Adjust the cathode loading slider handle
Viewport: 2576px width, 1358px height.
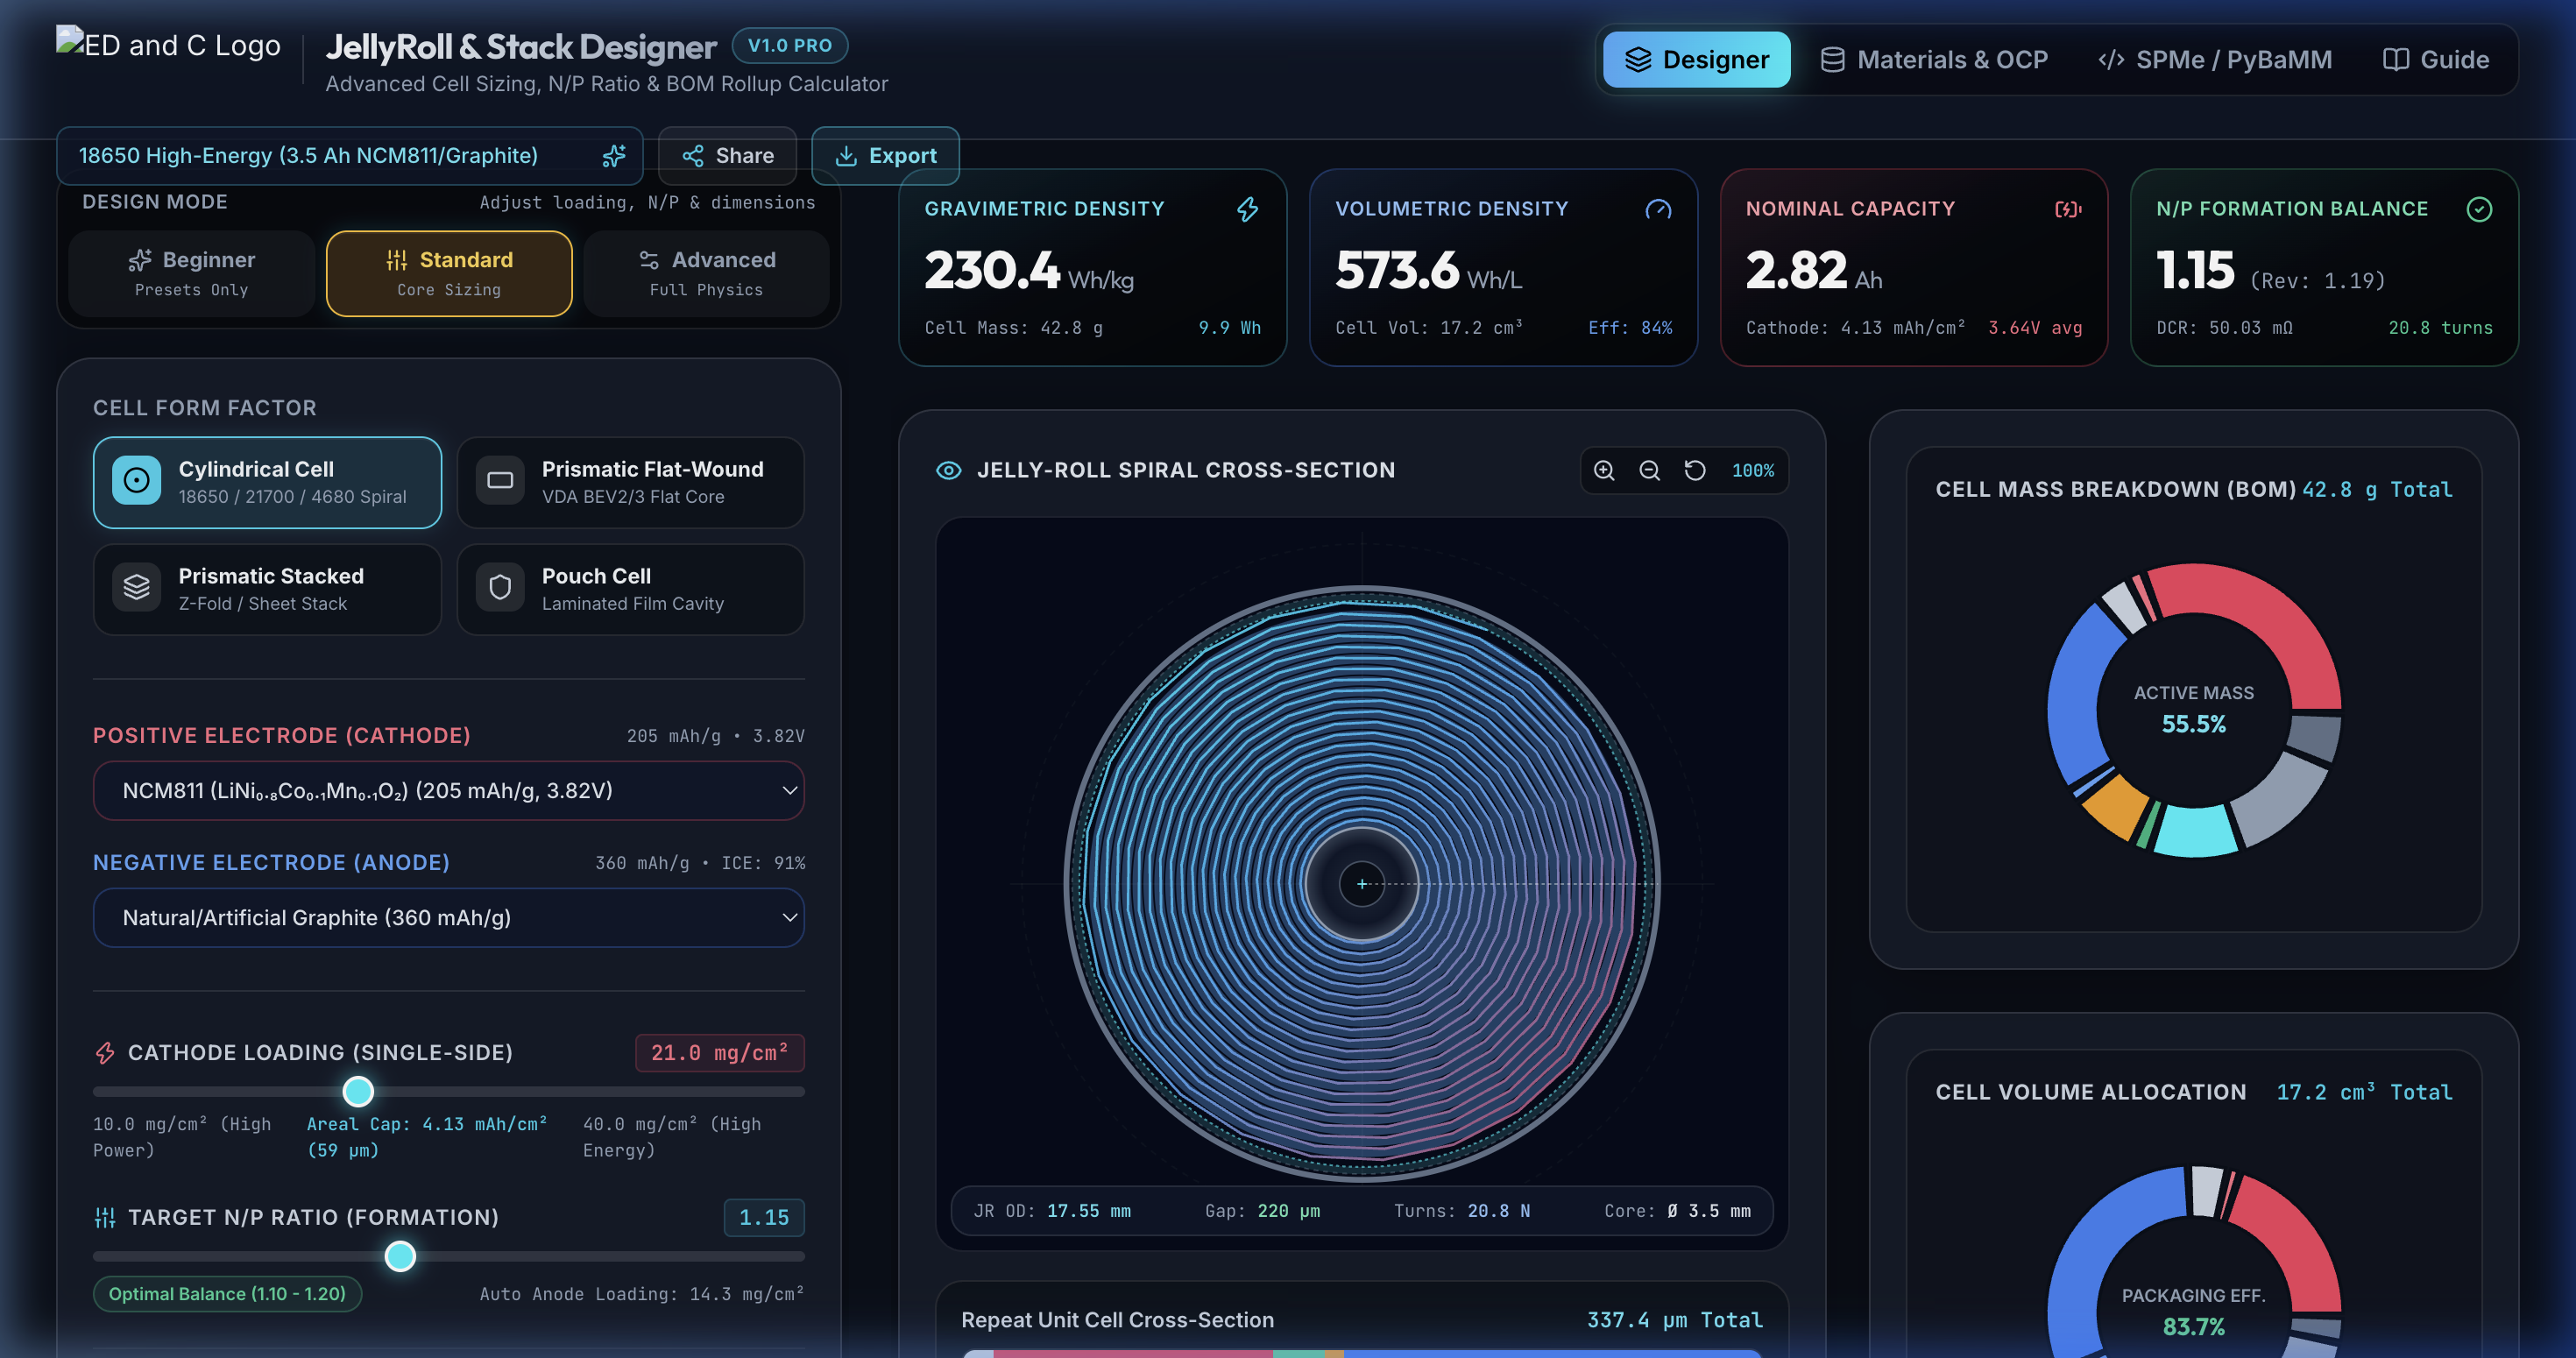click(x=358, y=1092)
